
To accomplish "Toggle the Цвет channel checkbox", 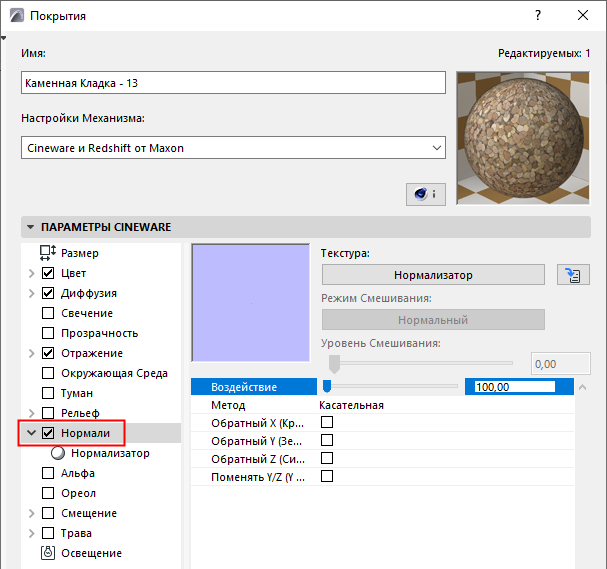I will [x=48, y=273].
